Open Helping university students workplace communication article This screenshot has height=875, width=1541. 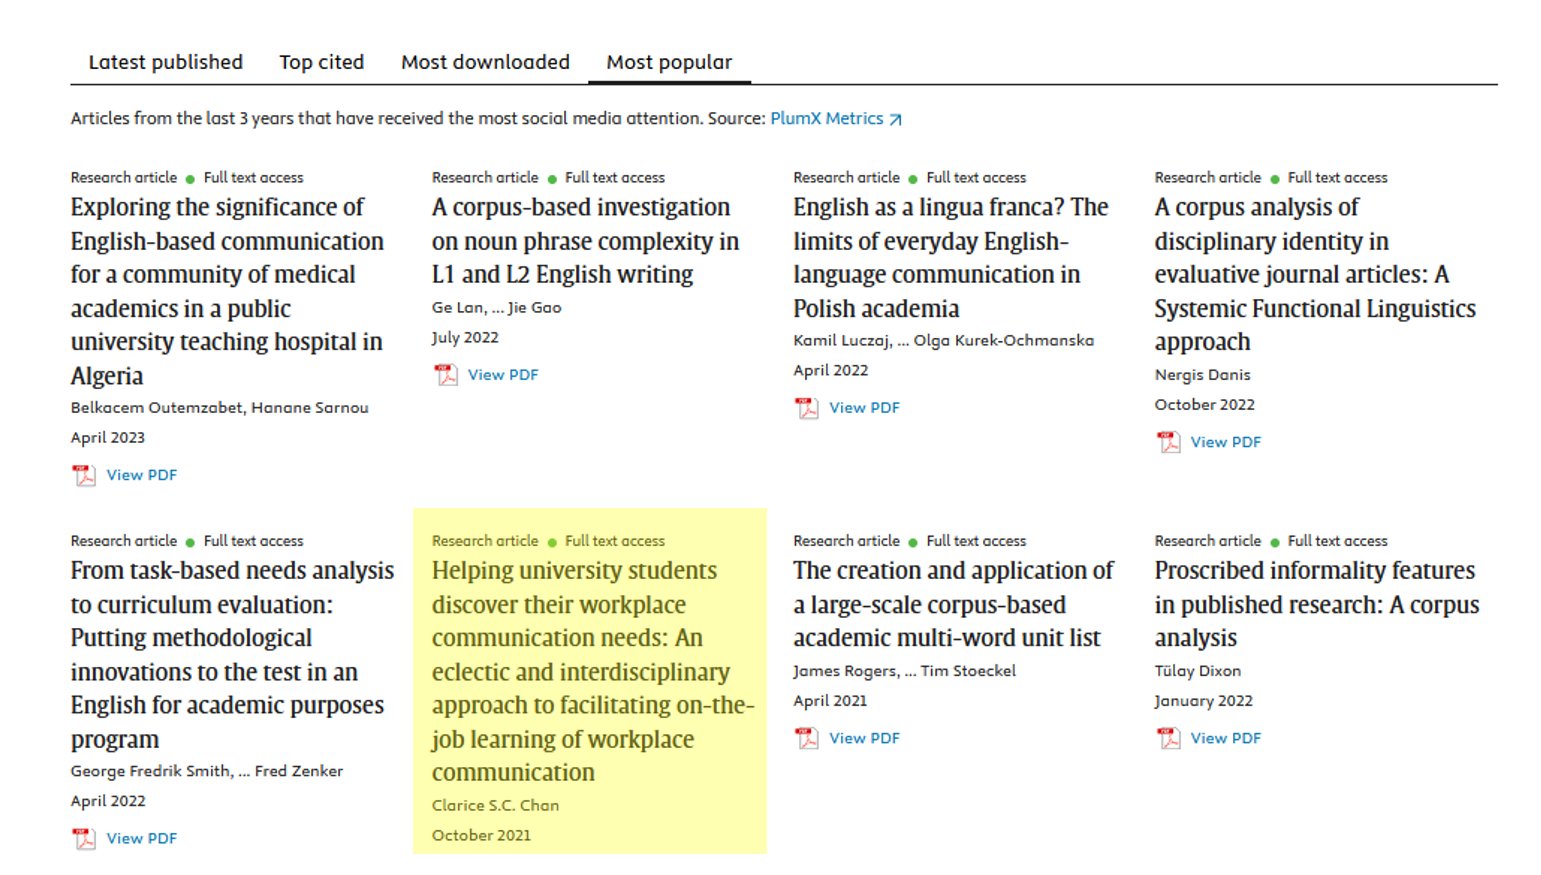click(x=593, y=671)
